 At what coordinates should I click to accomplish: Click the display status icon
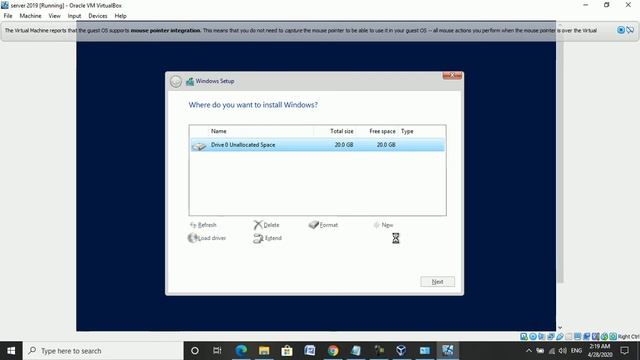coord(577,336)
